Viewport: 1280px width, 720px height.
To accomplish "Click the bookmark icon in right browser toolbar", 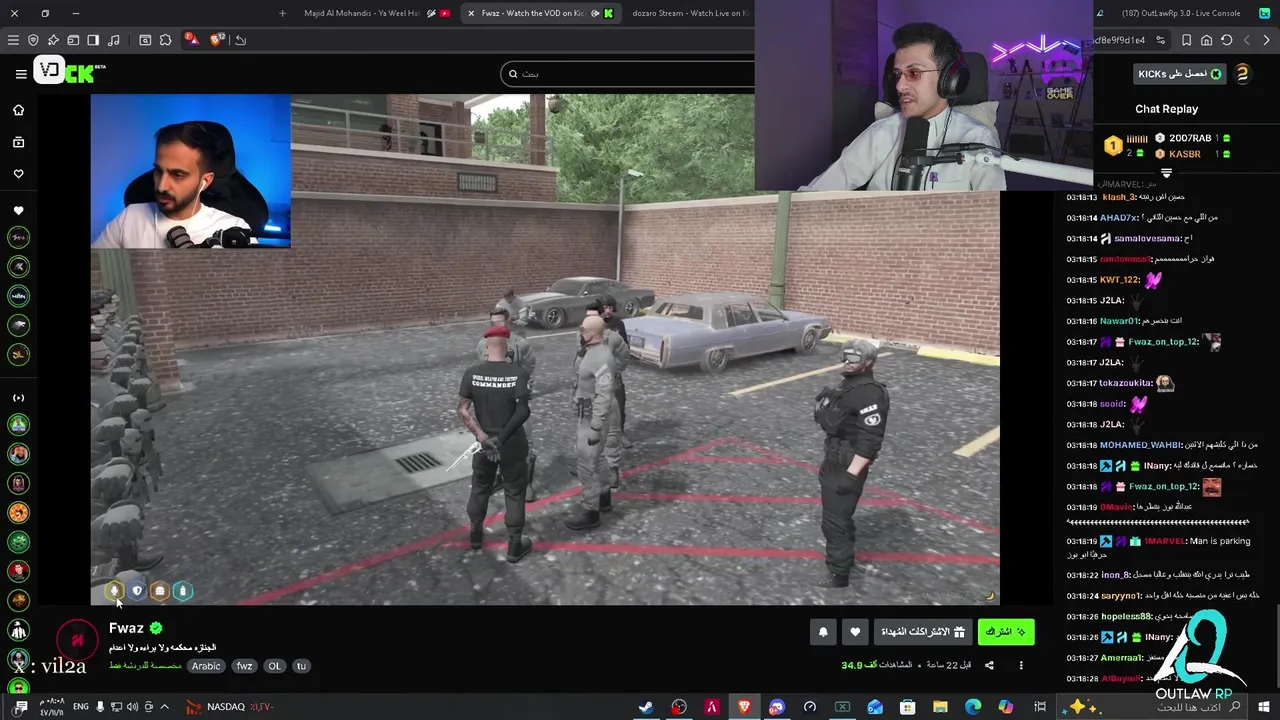I will click(1186, 40).
